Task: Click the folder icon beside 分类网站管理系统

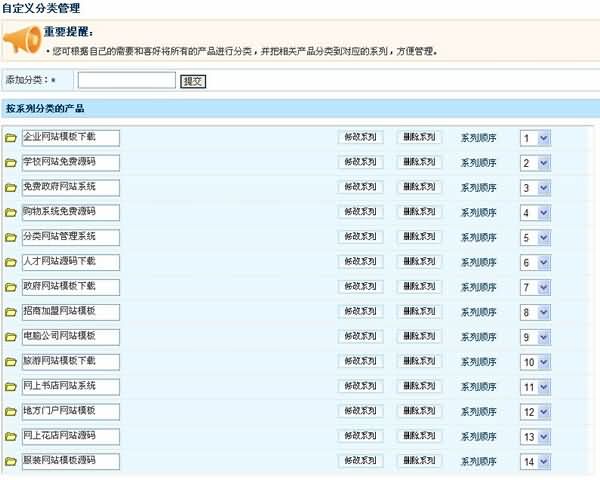Action: [x=11, y=238]
